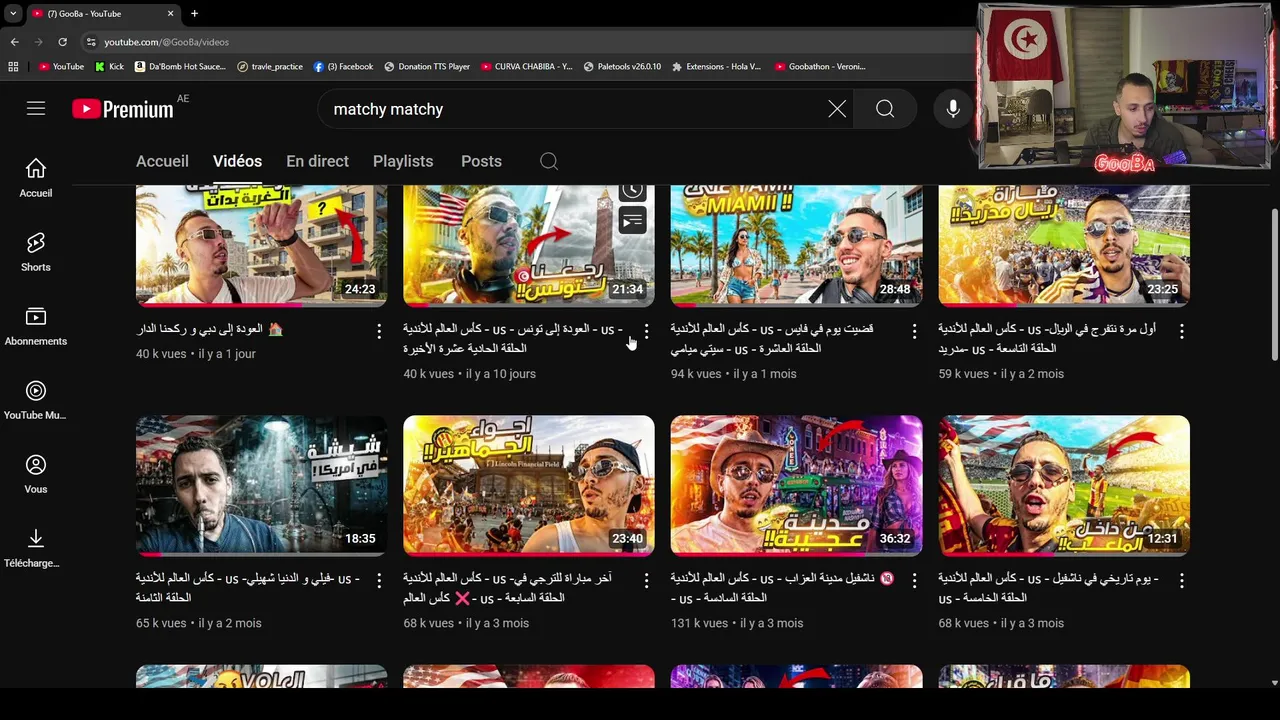
Task: Play the 28:48 Miami video thumbnail
Action: tap(796, 245)
